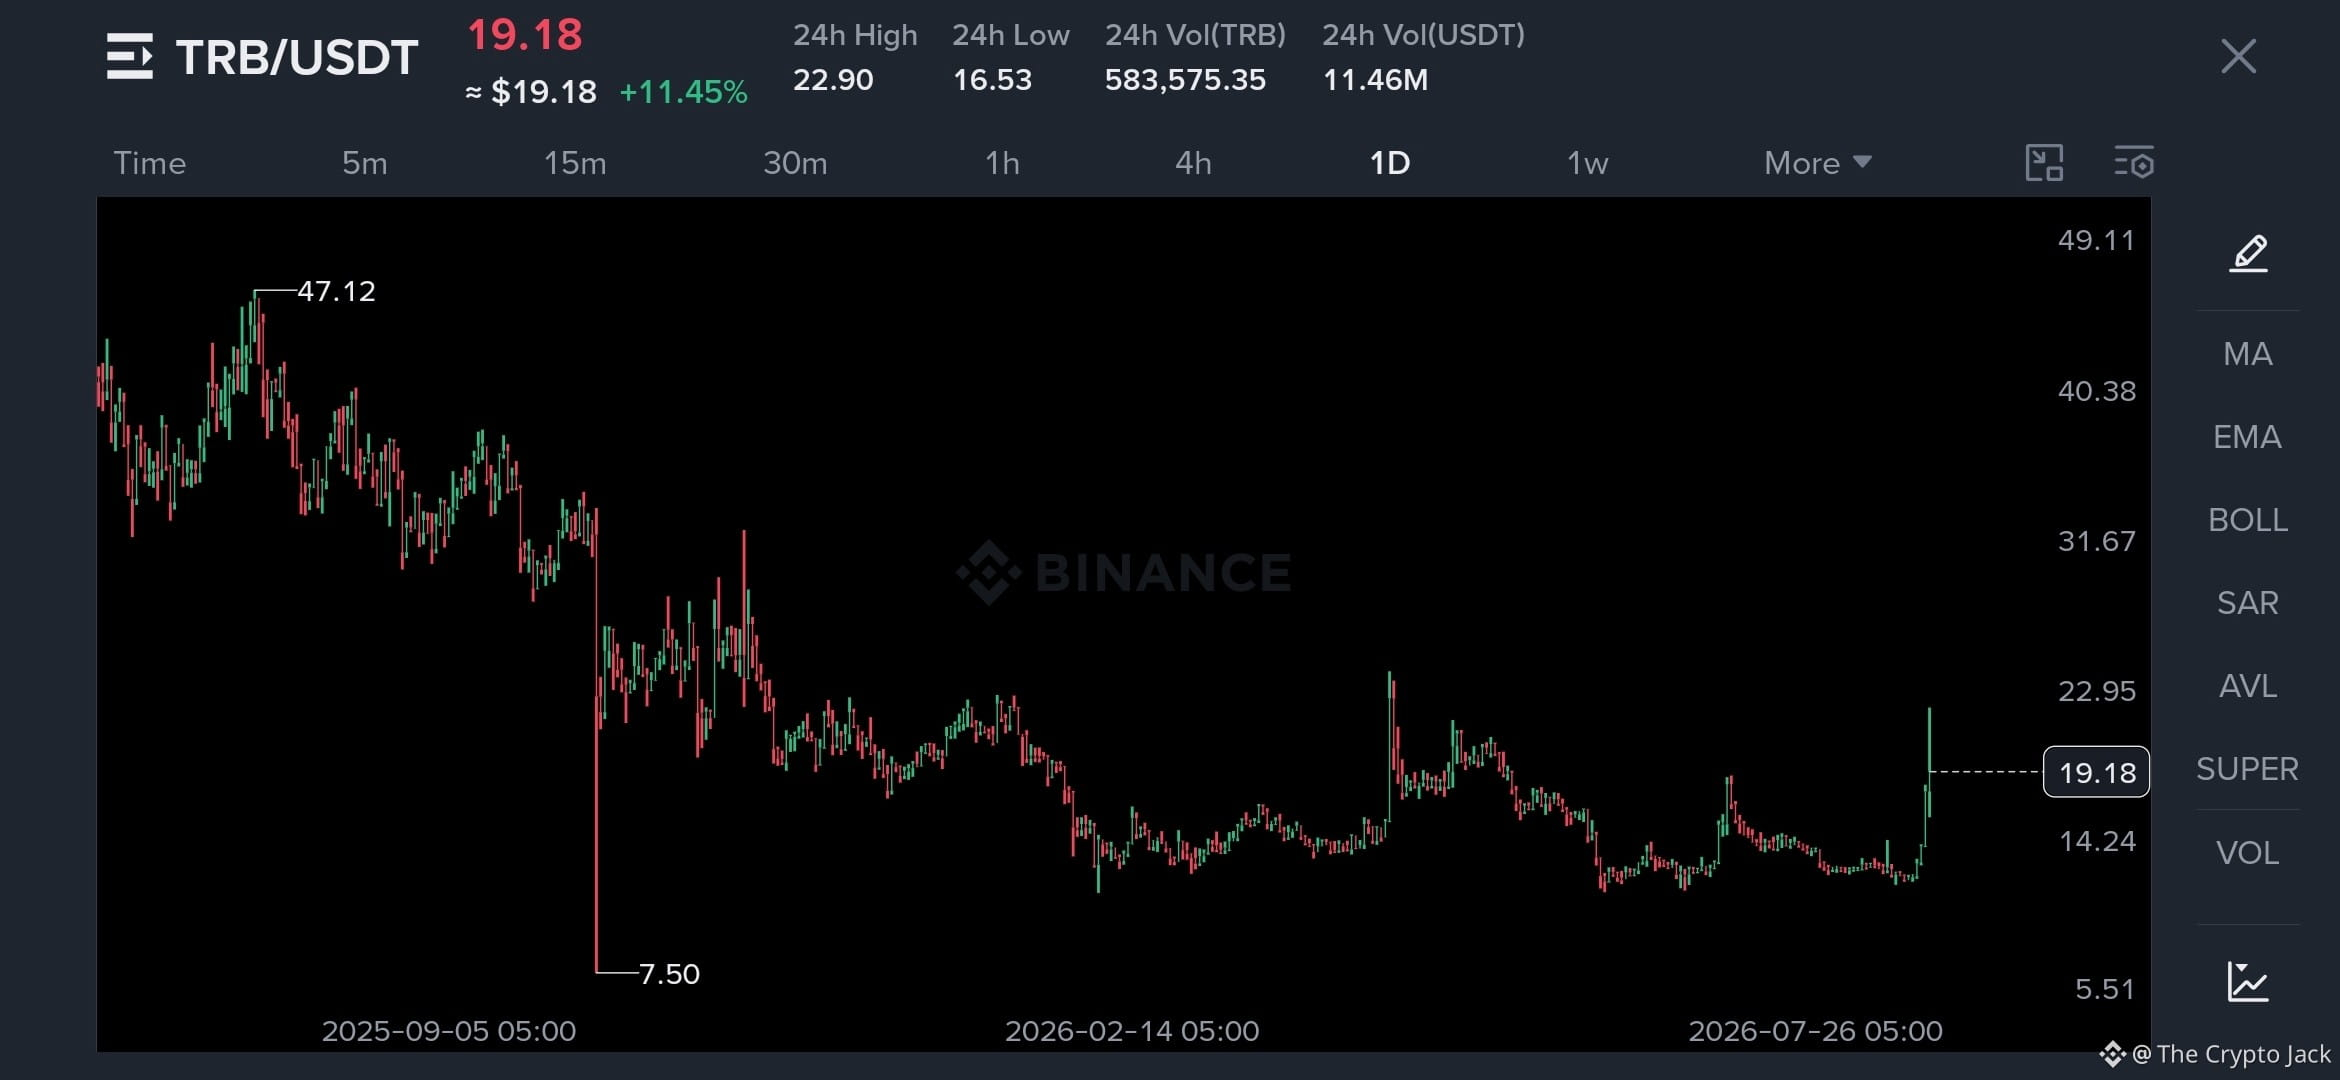Tap the 22.95 price axis label
Image resolution: width=2340 pixels, height=1080 pixels.
[2096, 691]
